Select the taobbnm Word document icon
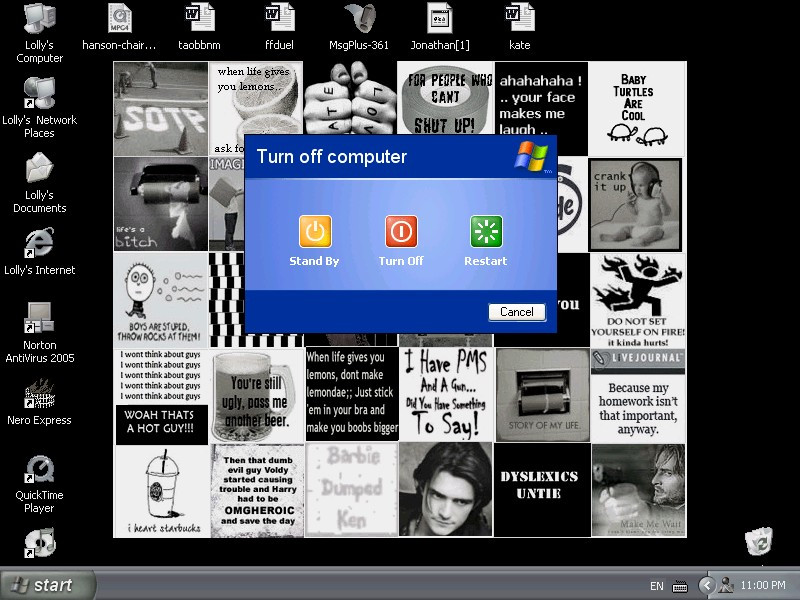 (x=199, y=18)
